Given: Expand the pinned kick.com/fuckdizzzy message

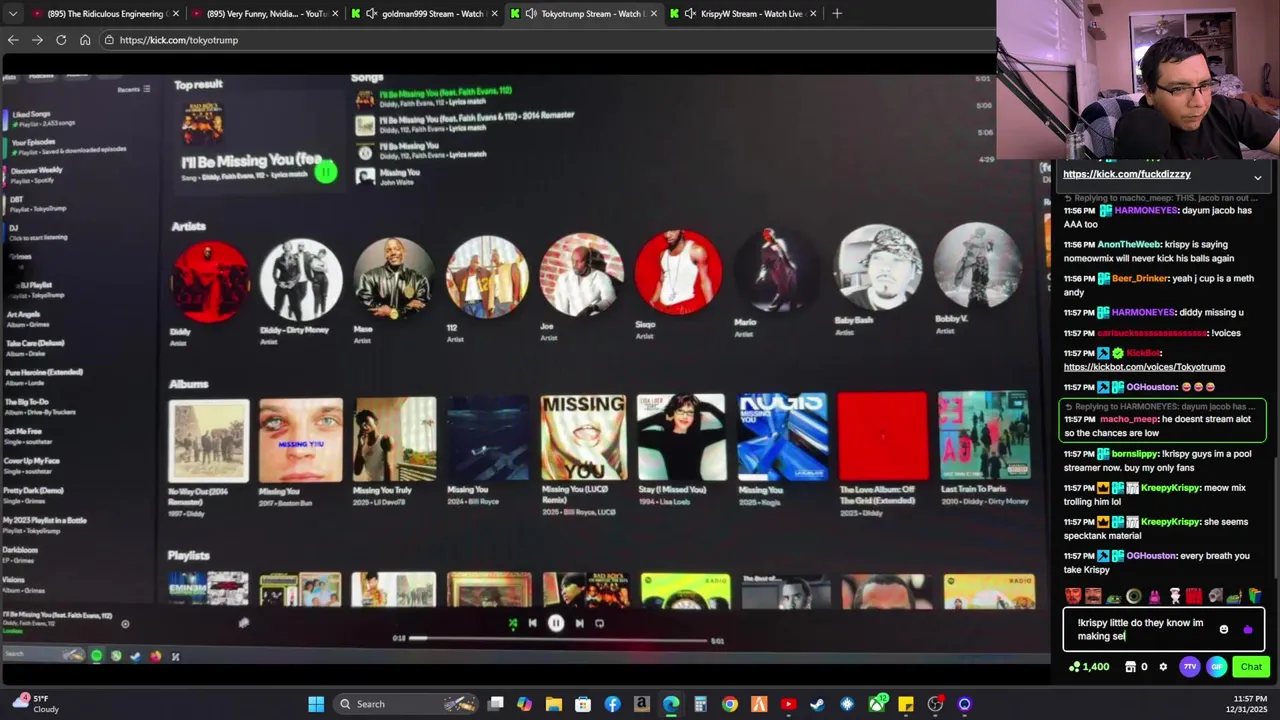Looking at the screenshot, I should click(1257, 177).
